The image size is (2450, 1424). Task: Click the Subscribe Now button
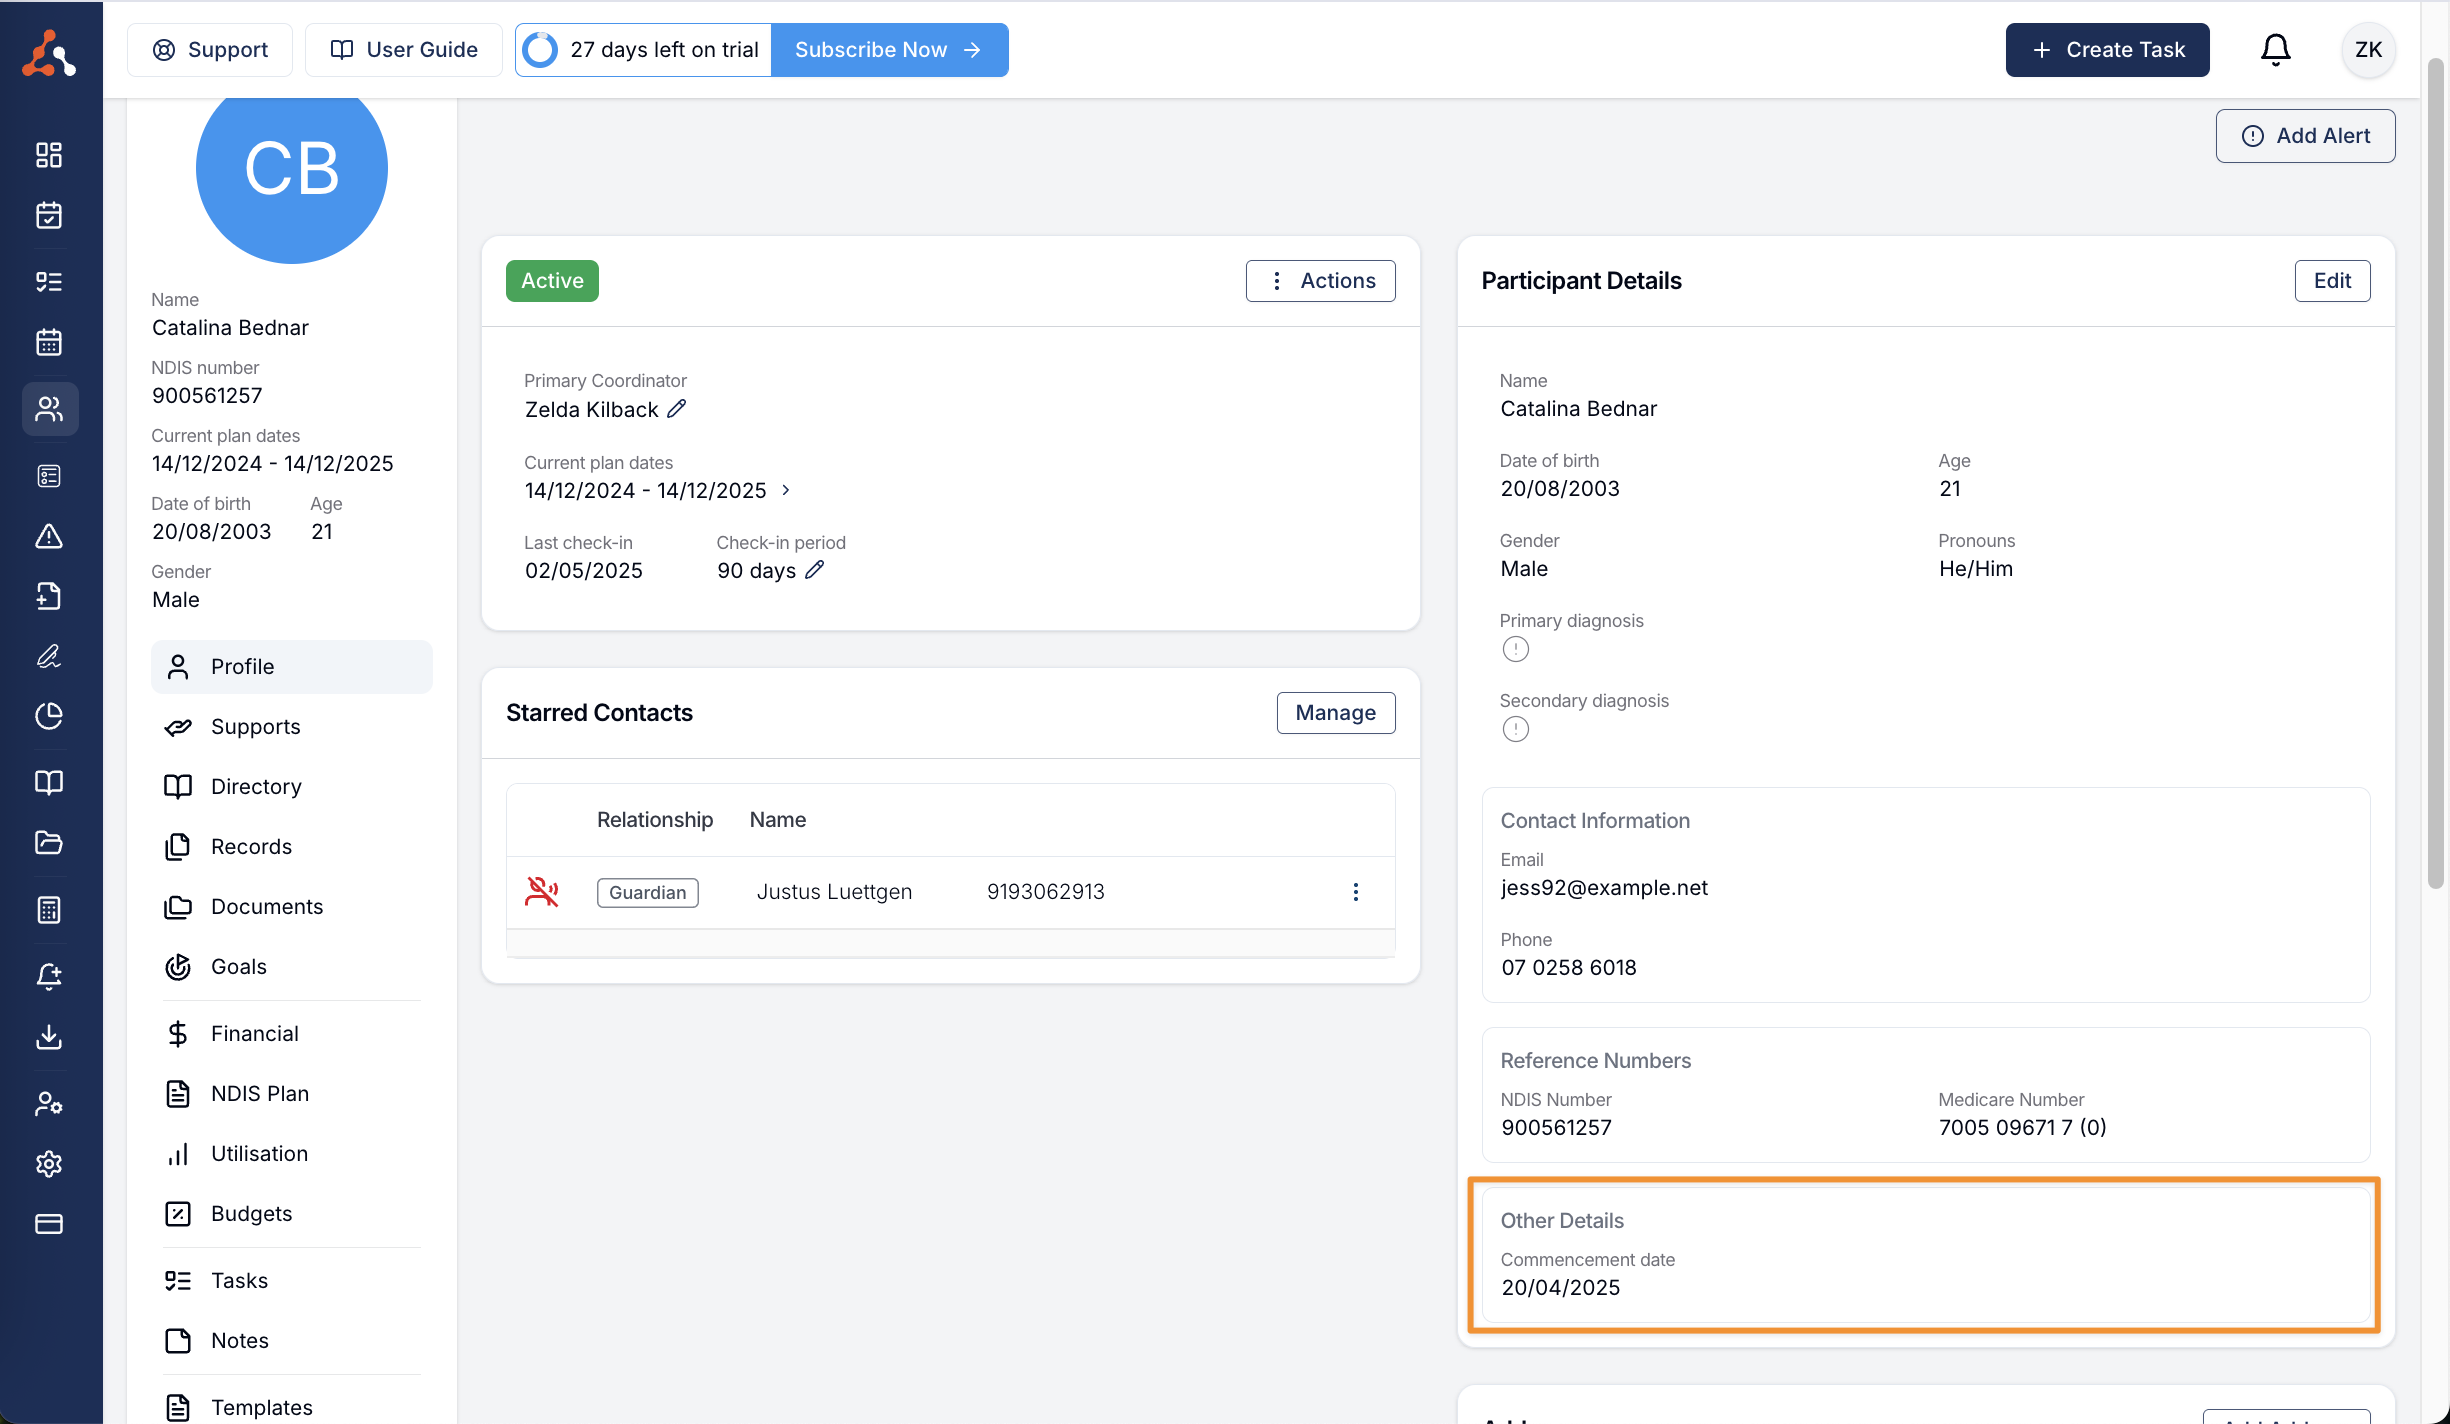(x=889, y=50)
